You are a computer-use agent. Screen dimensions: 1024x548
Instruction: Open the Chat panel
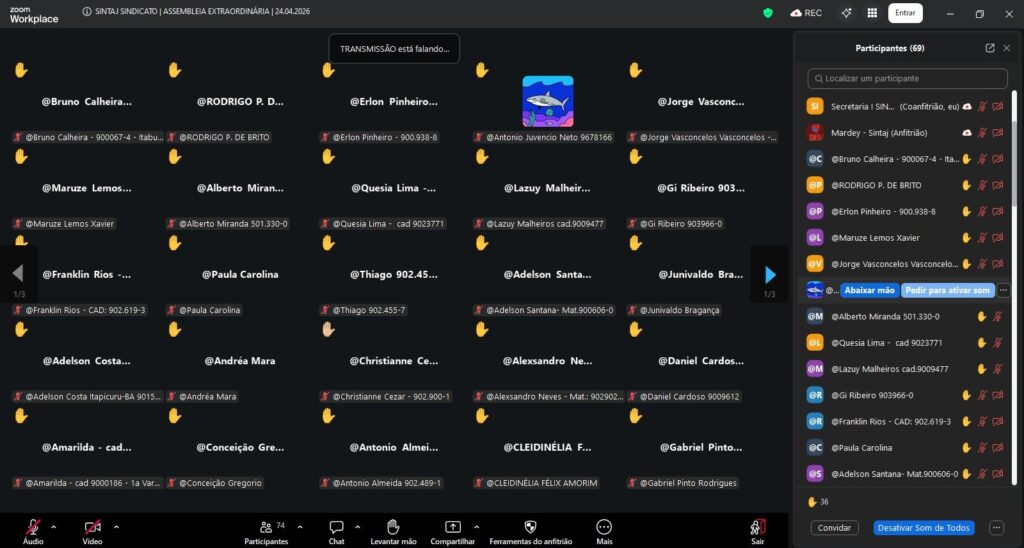pyautogui.click(x=337, y=526)
